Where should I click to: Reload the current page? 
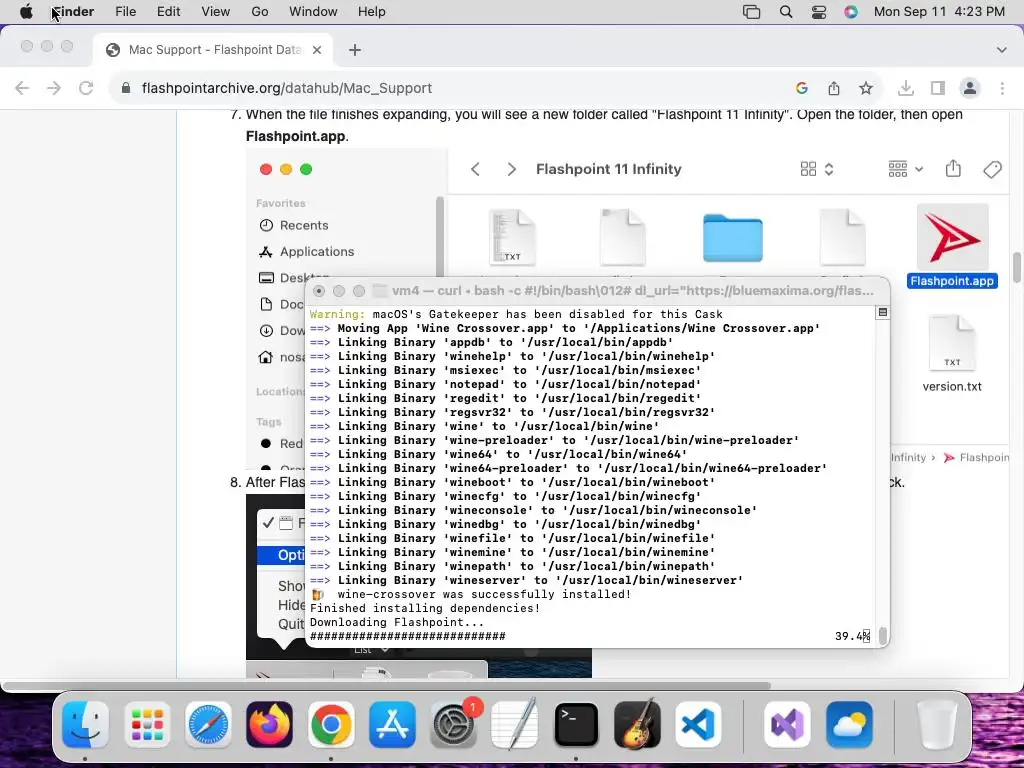point(86,88)
